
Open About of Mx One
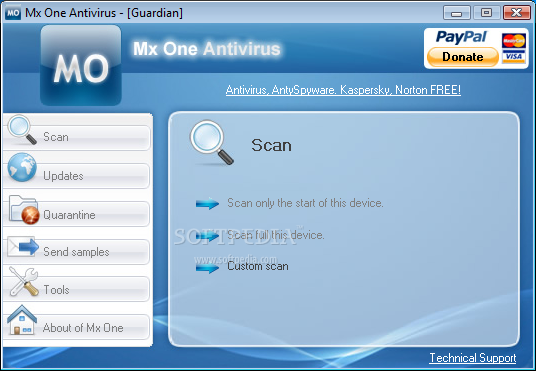coord(77,327)
